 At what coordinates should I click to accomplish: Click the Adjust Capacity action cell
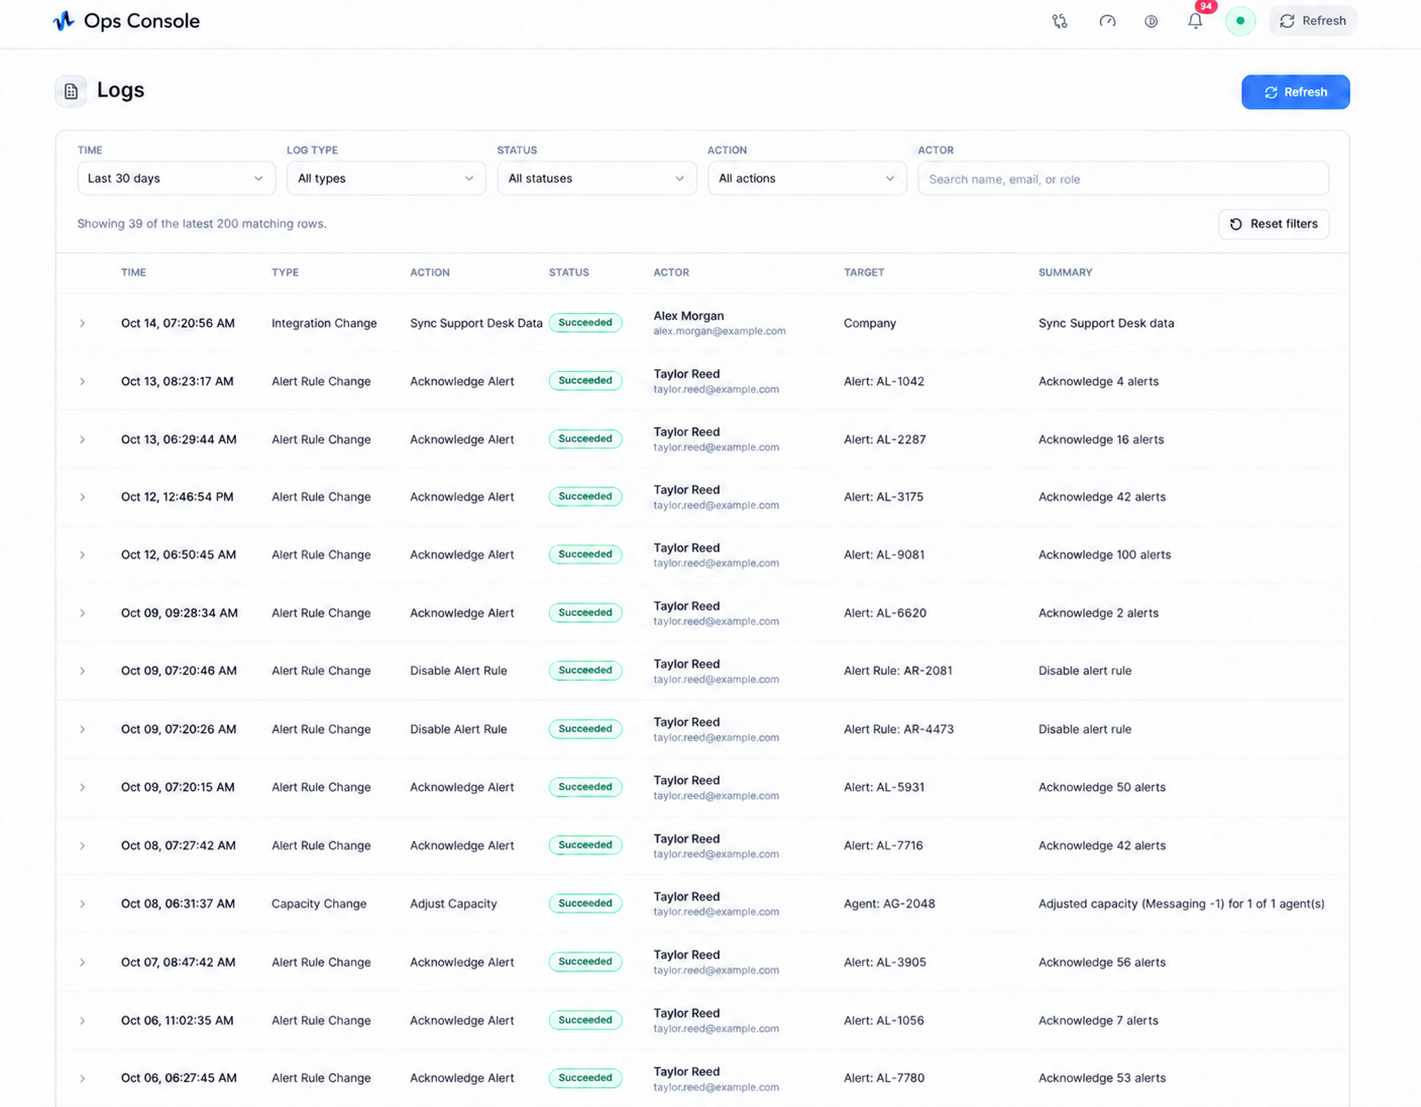[453, 904]
